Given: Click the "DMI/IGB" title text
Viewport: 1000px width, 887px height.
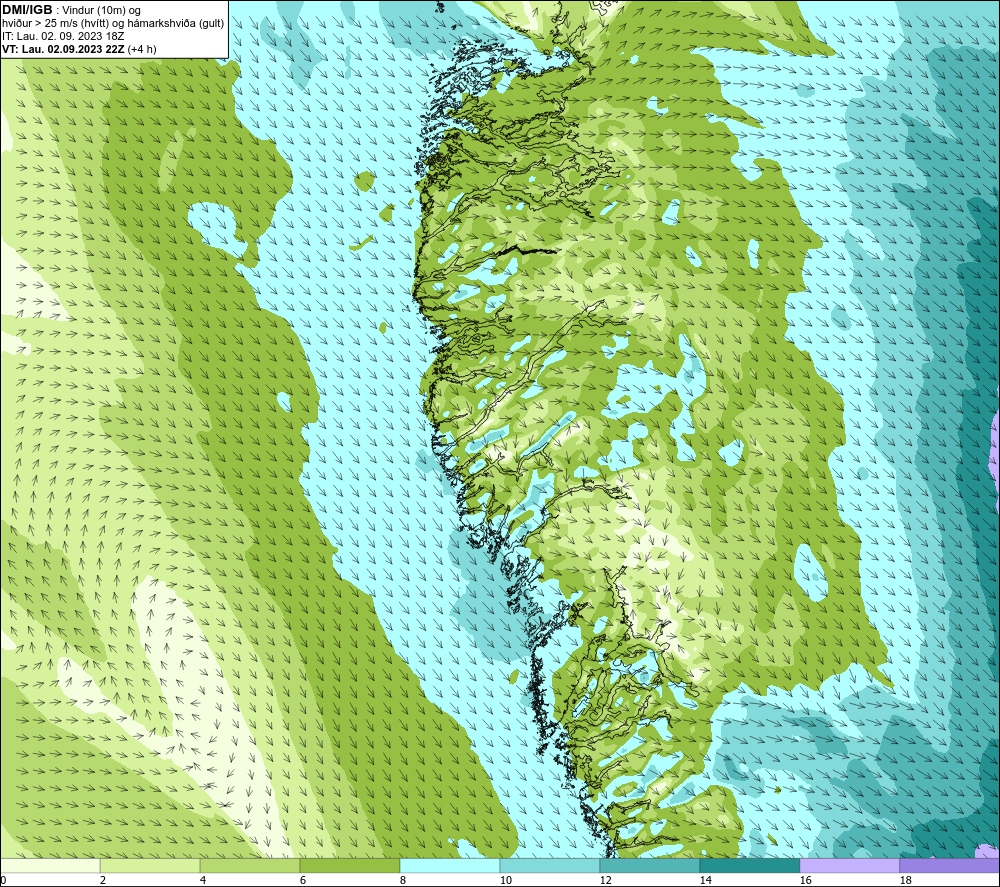Looking at the screenshot, I should [x=27, y=10].
